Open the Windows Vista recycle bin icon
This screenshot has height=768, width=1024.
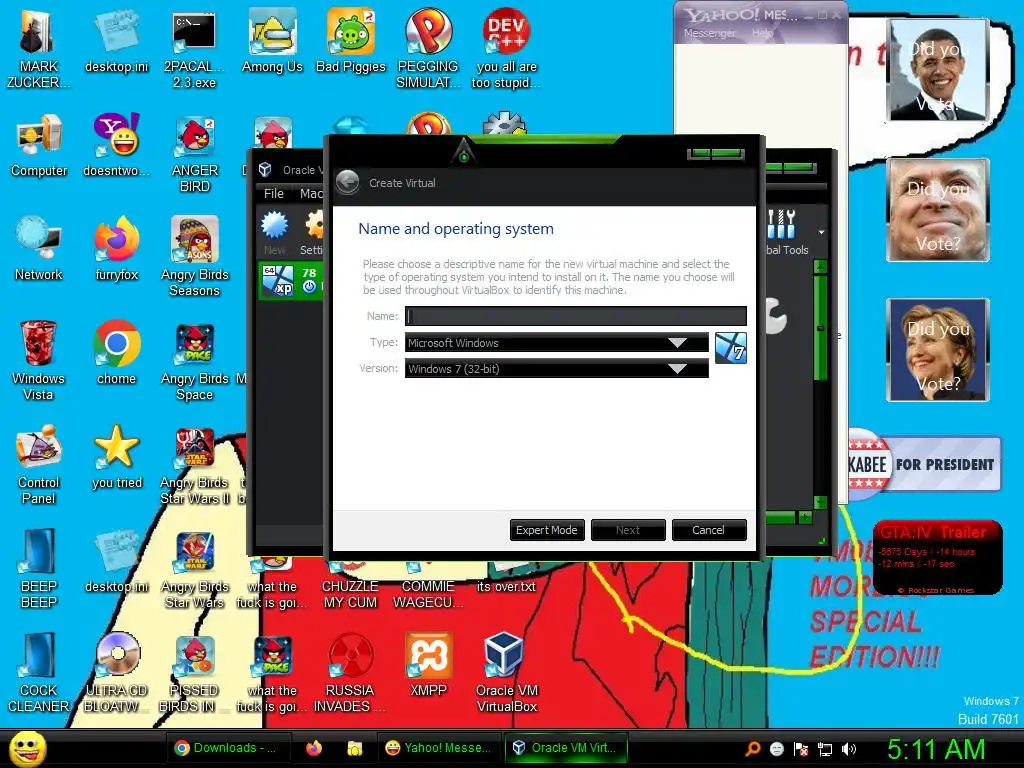[x=38, y=360]
